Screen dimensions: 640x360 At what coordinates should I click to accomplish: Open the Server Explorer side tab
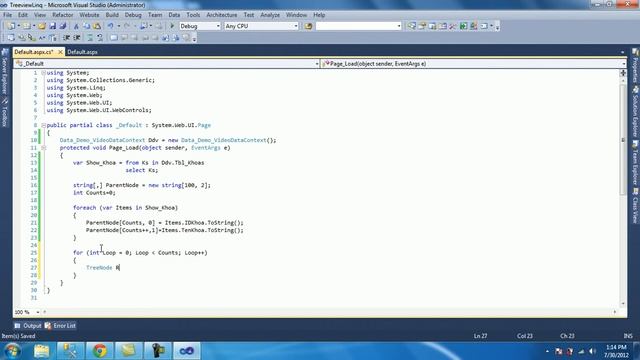4,72
